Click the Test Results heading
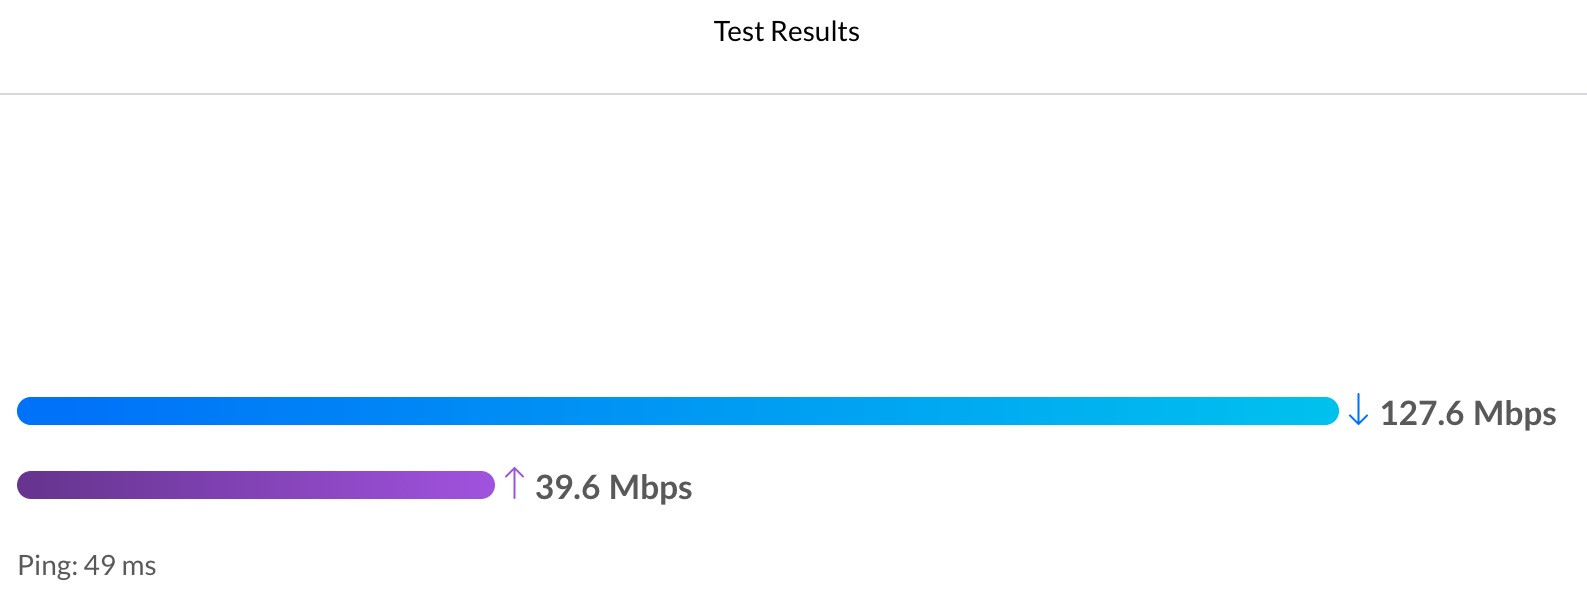1587x599 pixels. click(787, 31)
